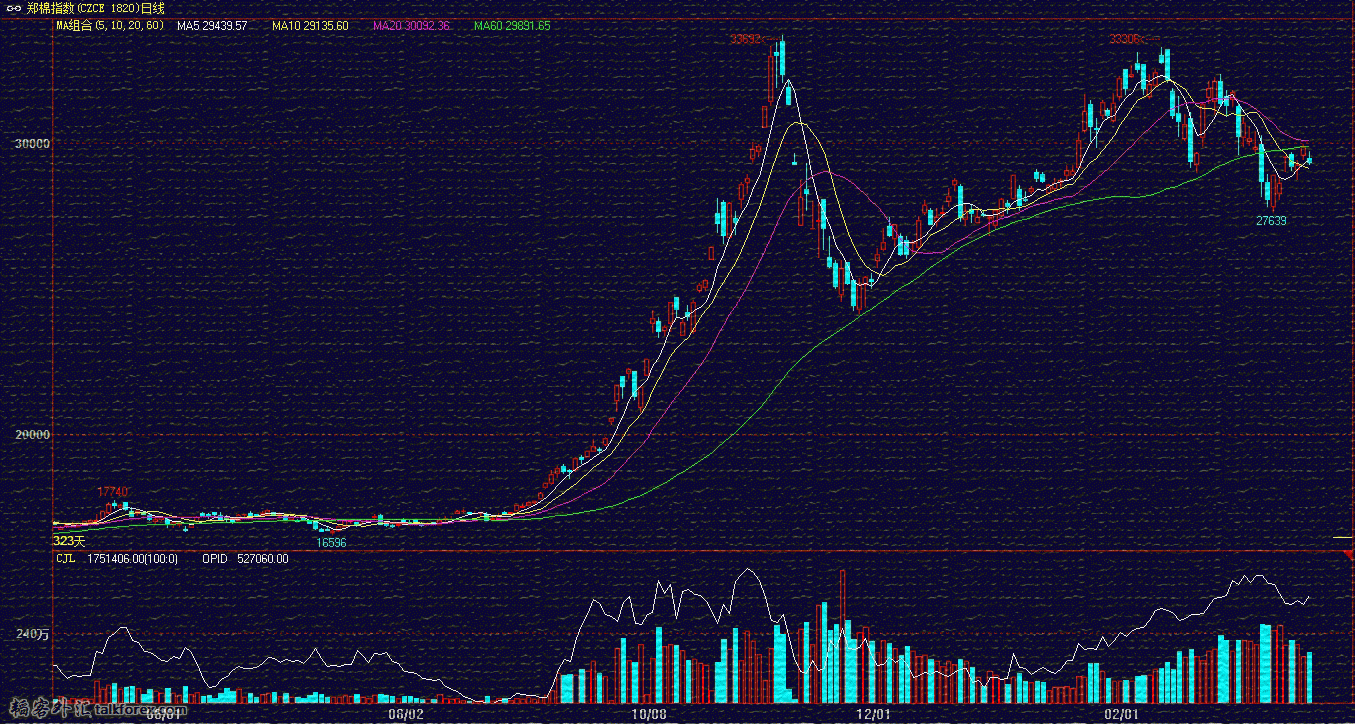This screenshot has height=724, width=1355.
Task: Click the green MA60 29891.65 value
Action: 512,26
